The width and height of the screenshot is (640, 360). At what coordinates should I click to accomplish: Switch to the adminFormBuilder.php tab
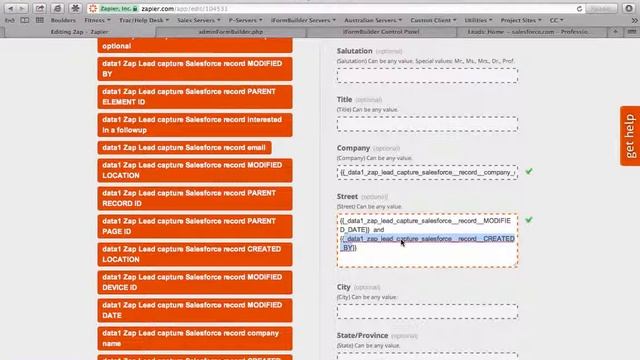[231, 31]
